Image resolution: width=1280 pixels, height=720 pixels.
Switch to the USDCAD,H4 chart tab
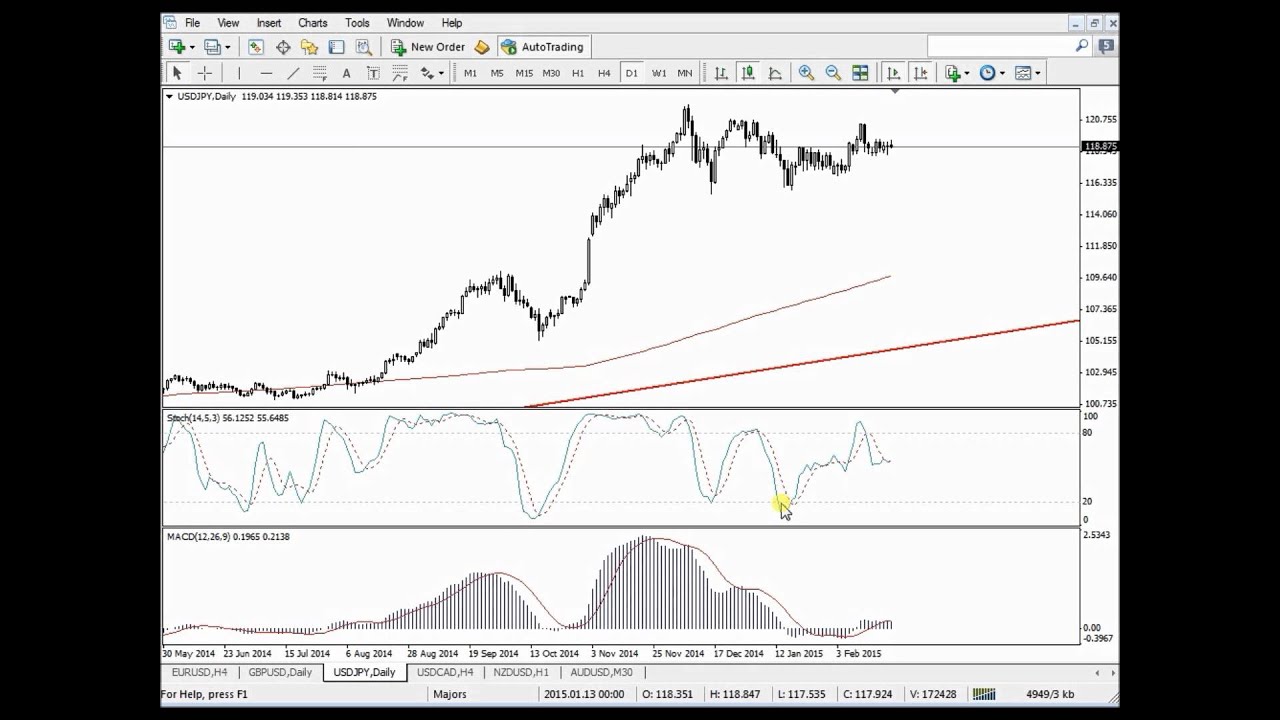tap(445, 673)
